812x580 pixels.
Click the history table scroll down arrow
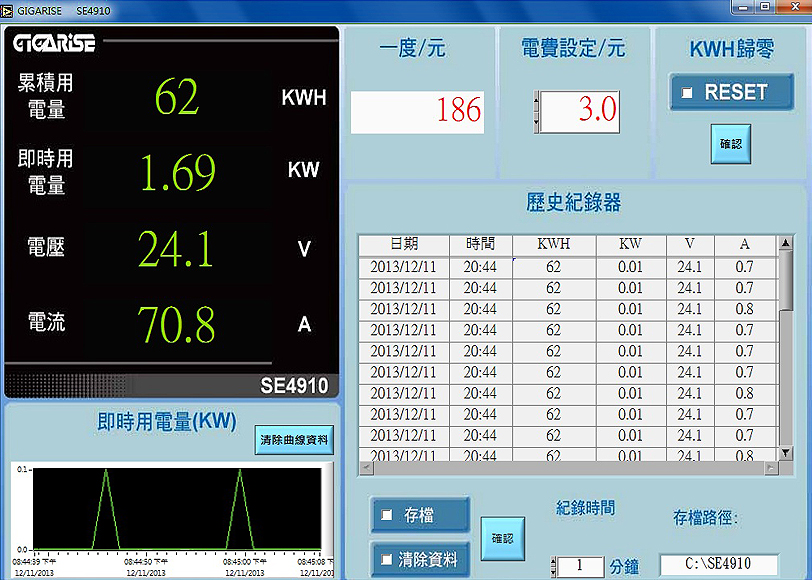(x=786, y=453)
